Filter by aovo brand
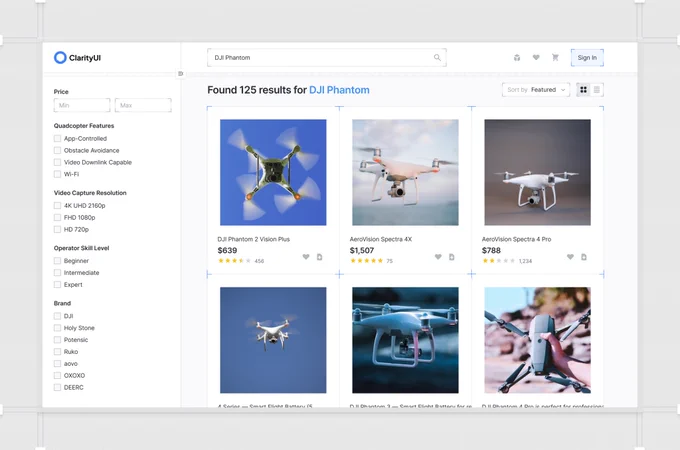 pos(57,363)
